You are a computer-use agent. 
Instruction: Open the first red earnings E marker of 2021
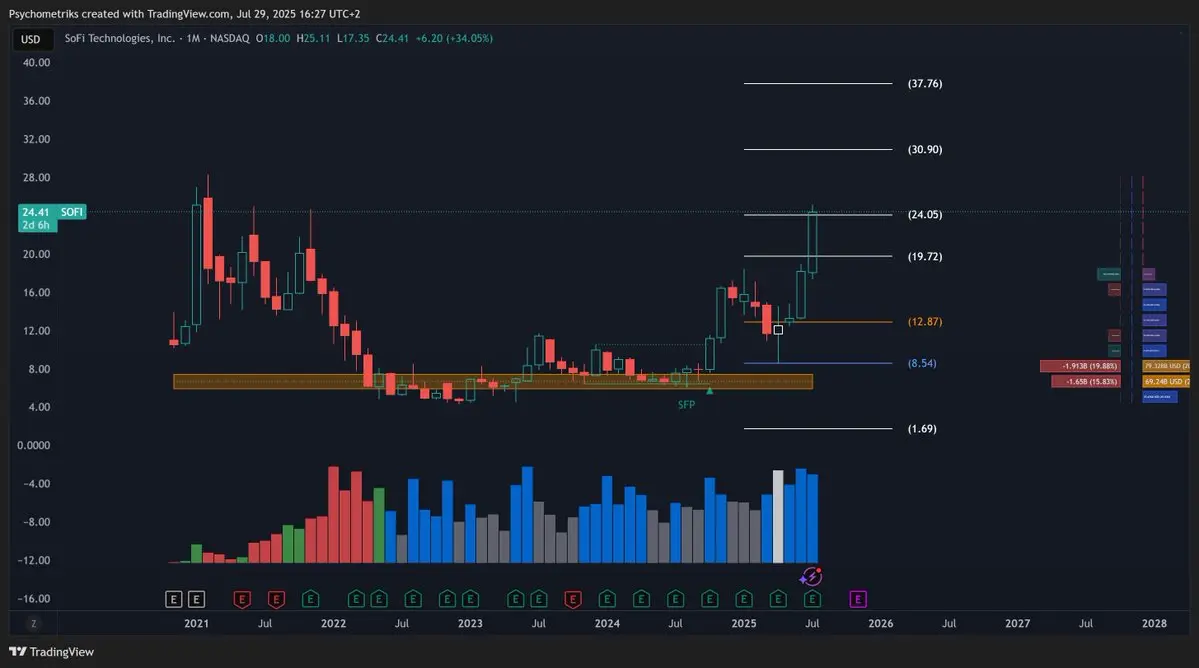(x=242, y=599)
